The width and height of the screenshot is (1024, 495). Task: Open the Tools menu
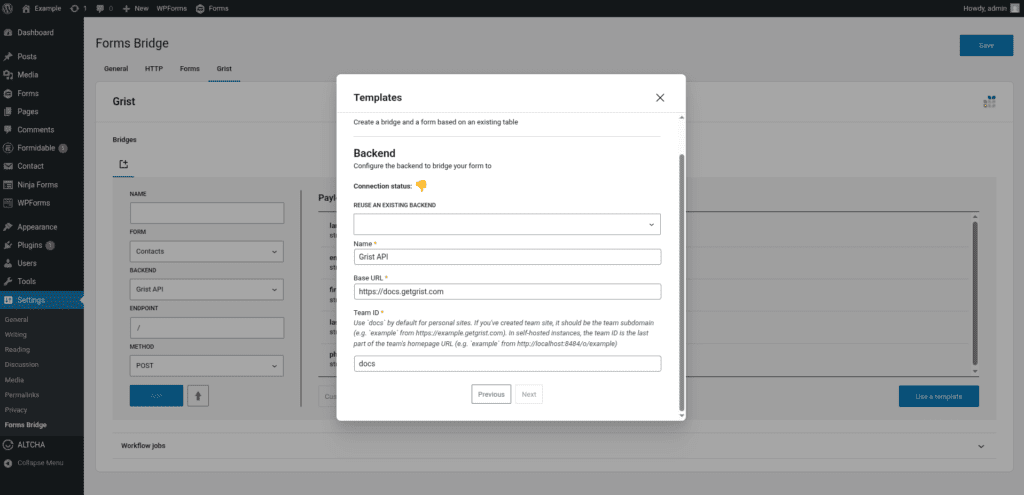pyautogui.click(x=42, y=281)
